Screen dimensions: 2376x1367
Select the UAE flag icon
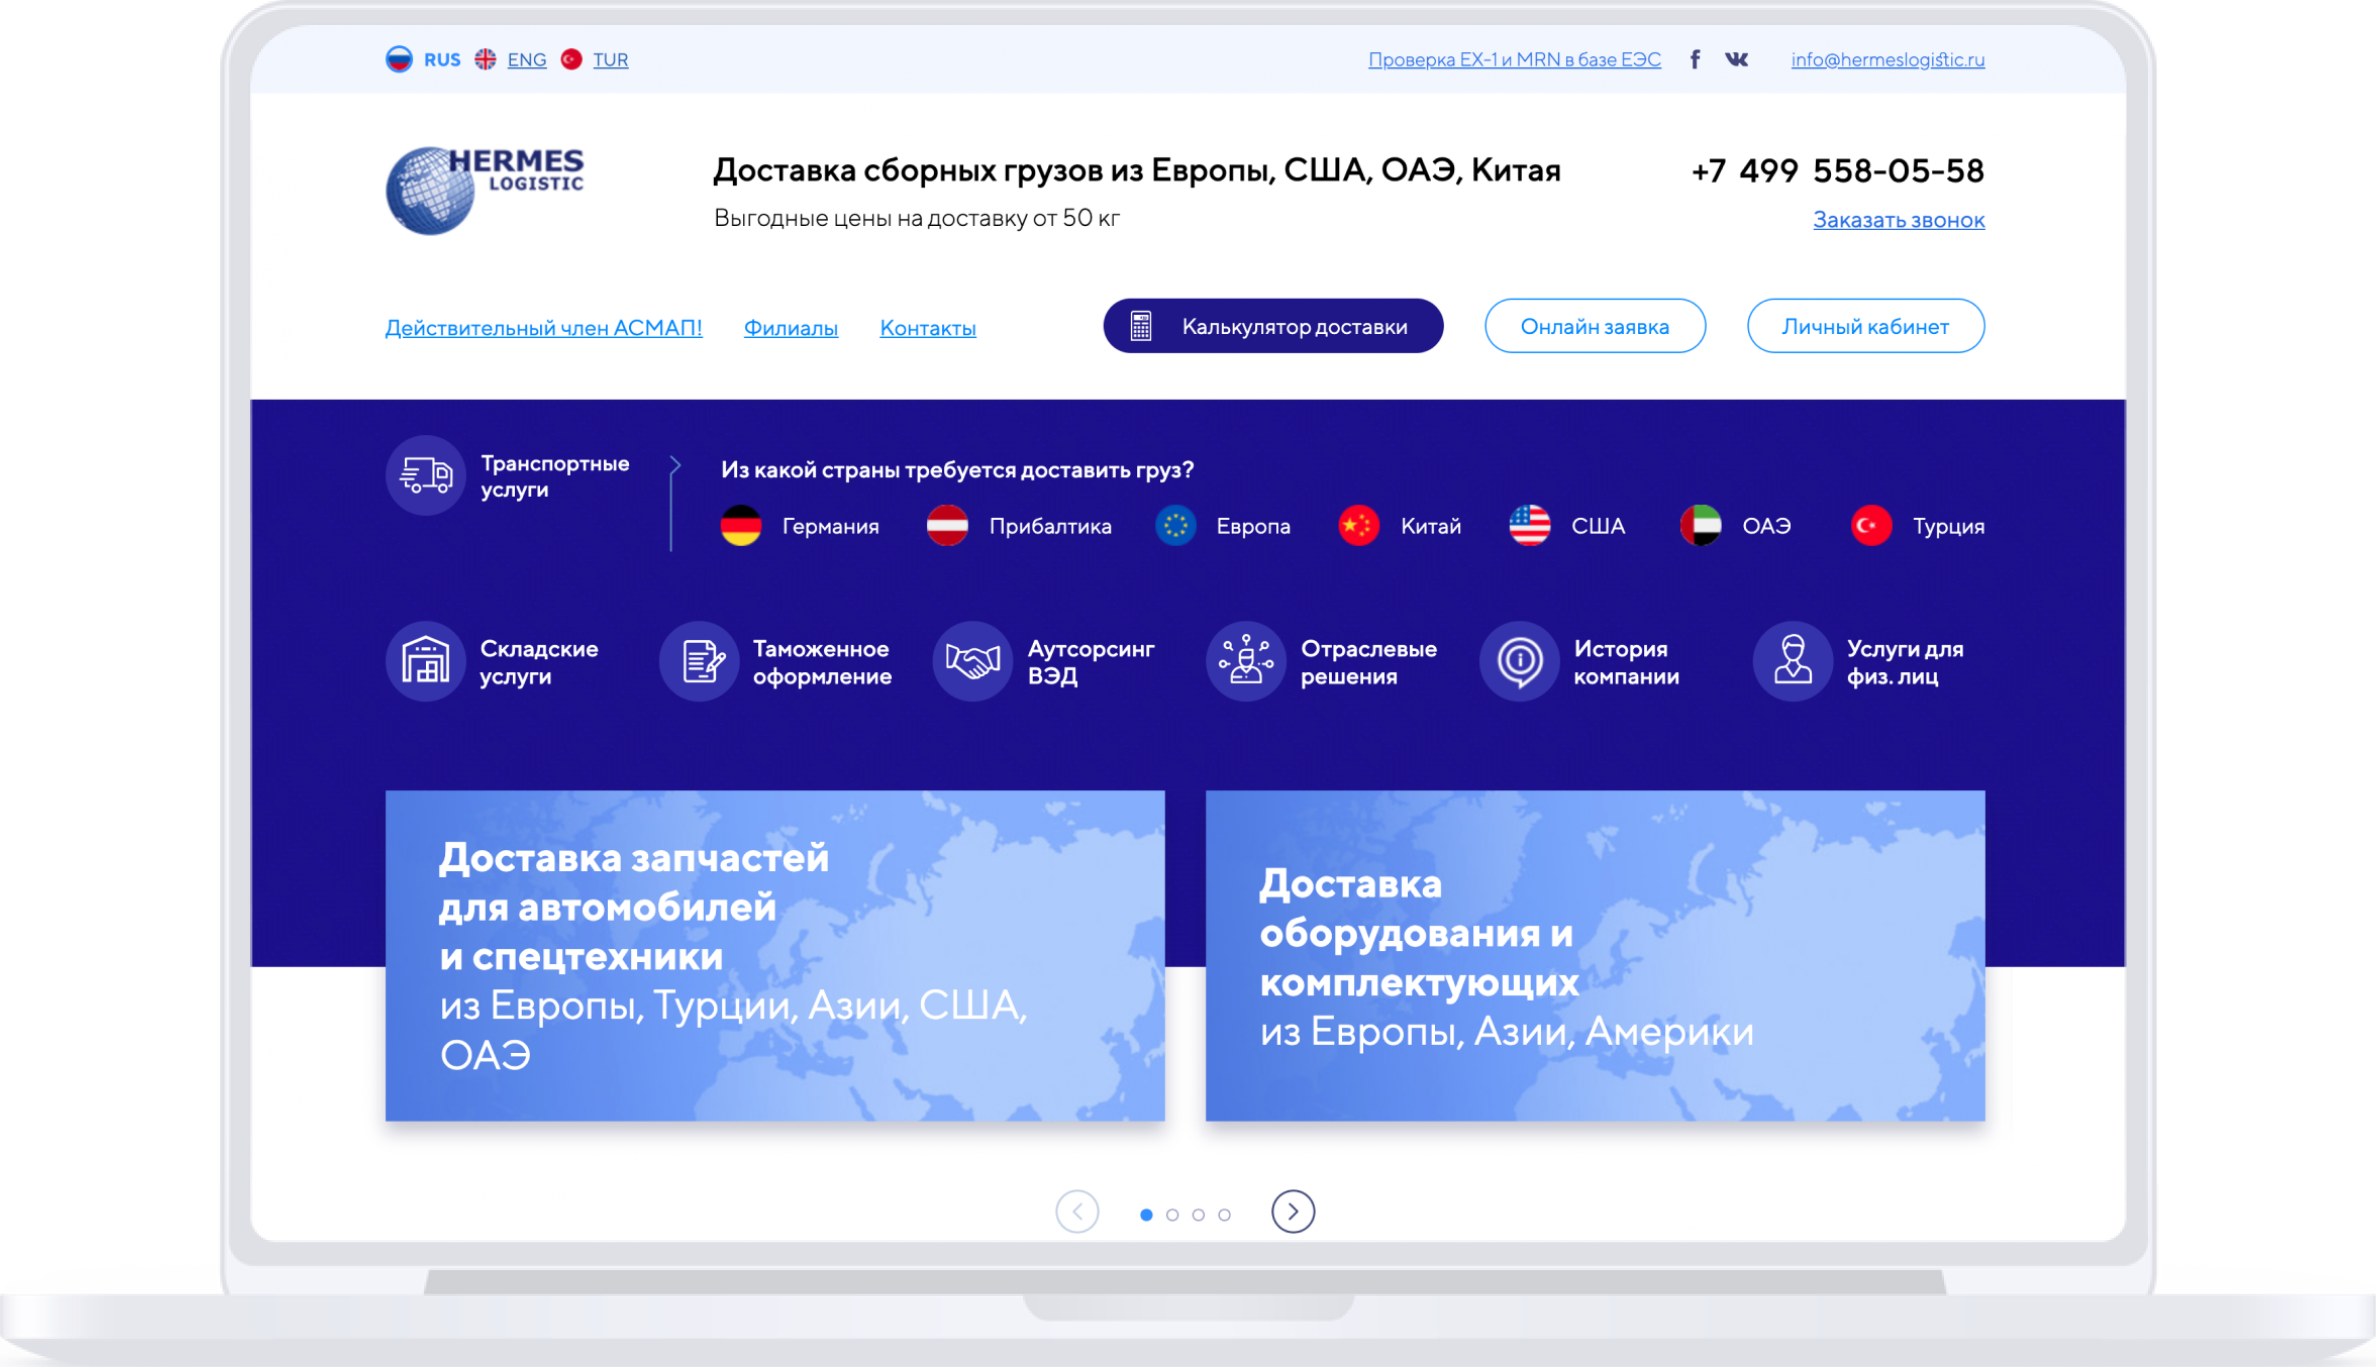pos(1700,526)
